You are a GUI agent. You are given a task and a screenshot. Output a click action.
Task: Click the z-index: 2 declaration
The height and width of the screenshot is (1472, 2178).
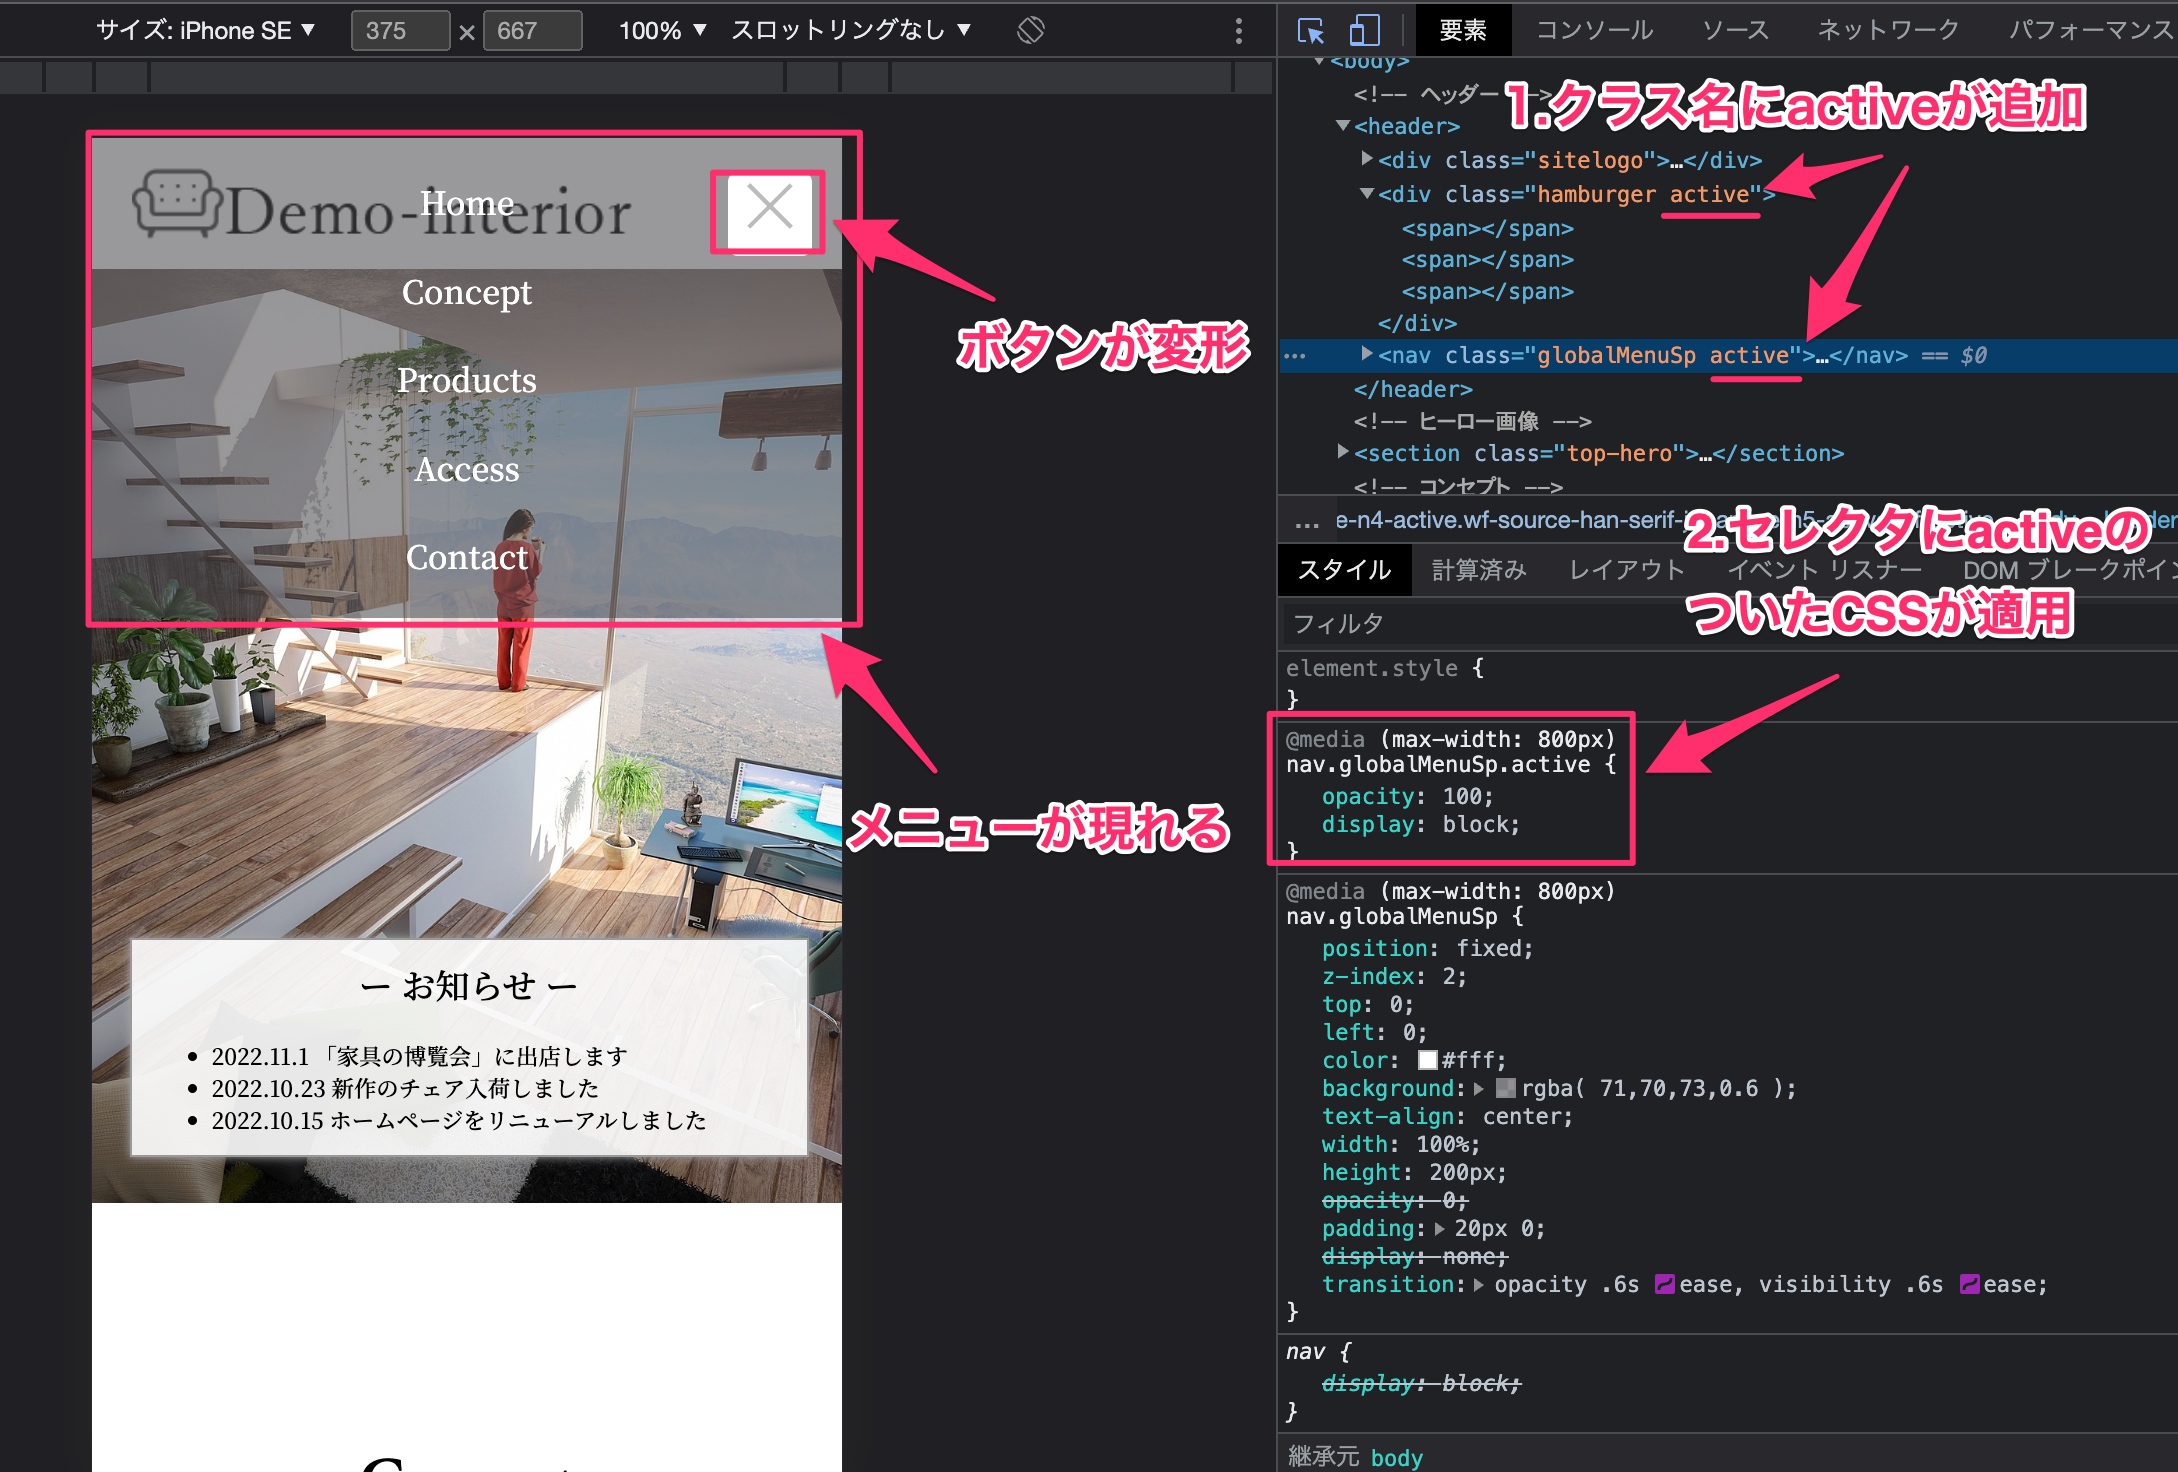point(1394,976)
